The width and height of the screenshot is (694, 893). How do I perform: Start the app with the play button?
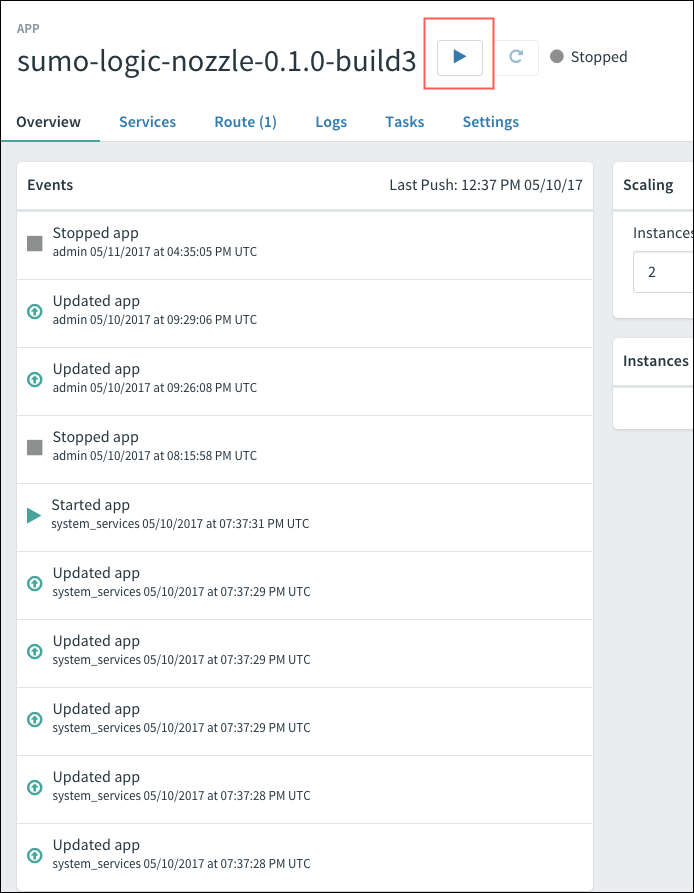click(460, 57)
